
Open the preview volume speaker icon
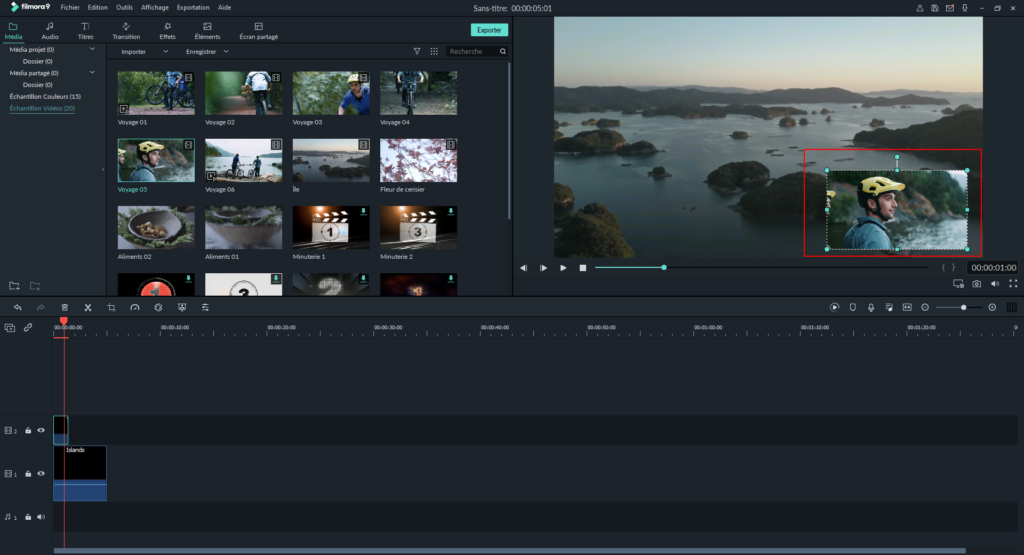click(x=995, y=284)
